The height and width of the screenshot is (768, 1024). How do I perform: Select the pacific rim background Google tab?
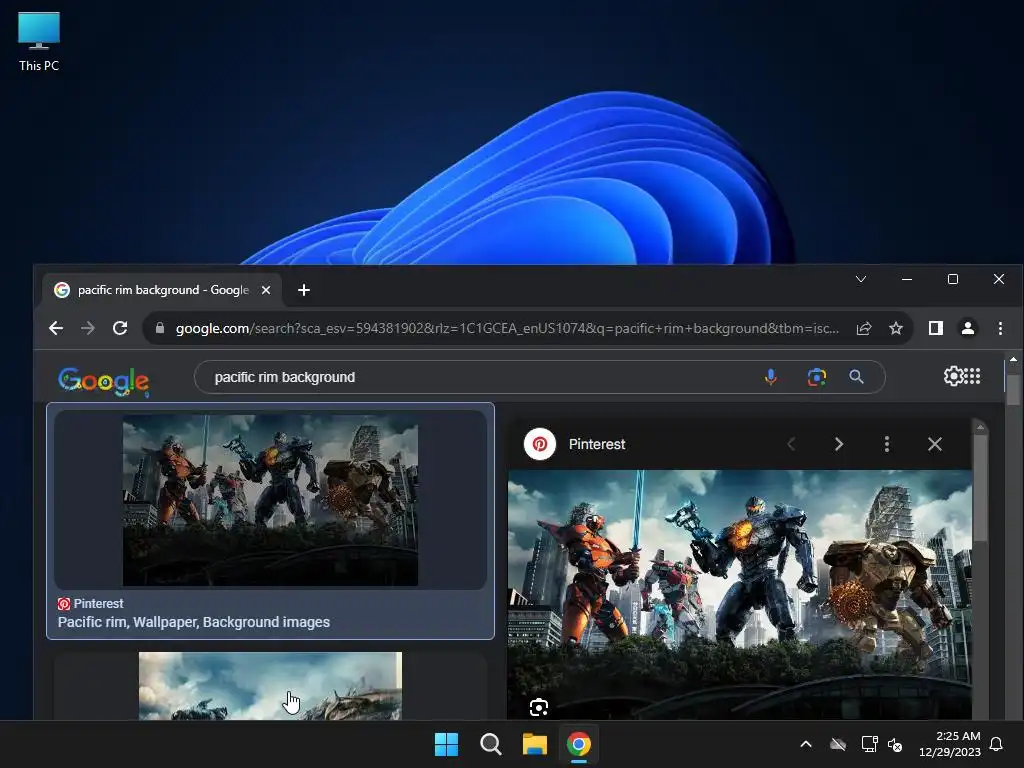click(x=162, y=290)
